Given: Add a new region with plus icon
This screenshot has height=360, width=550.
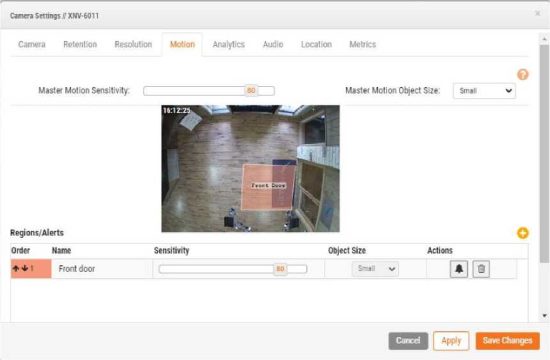Looking at the screenshot, I should click(x=523, y=233).
